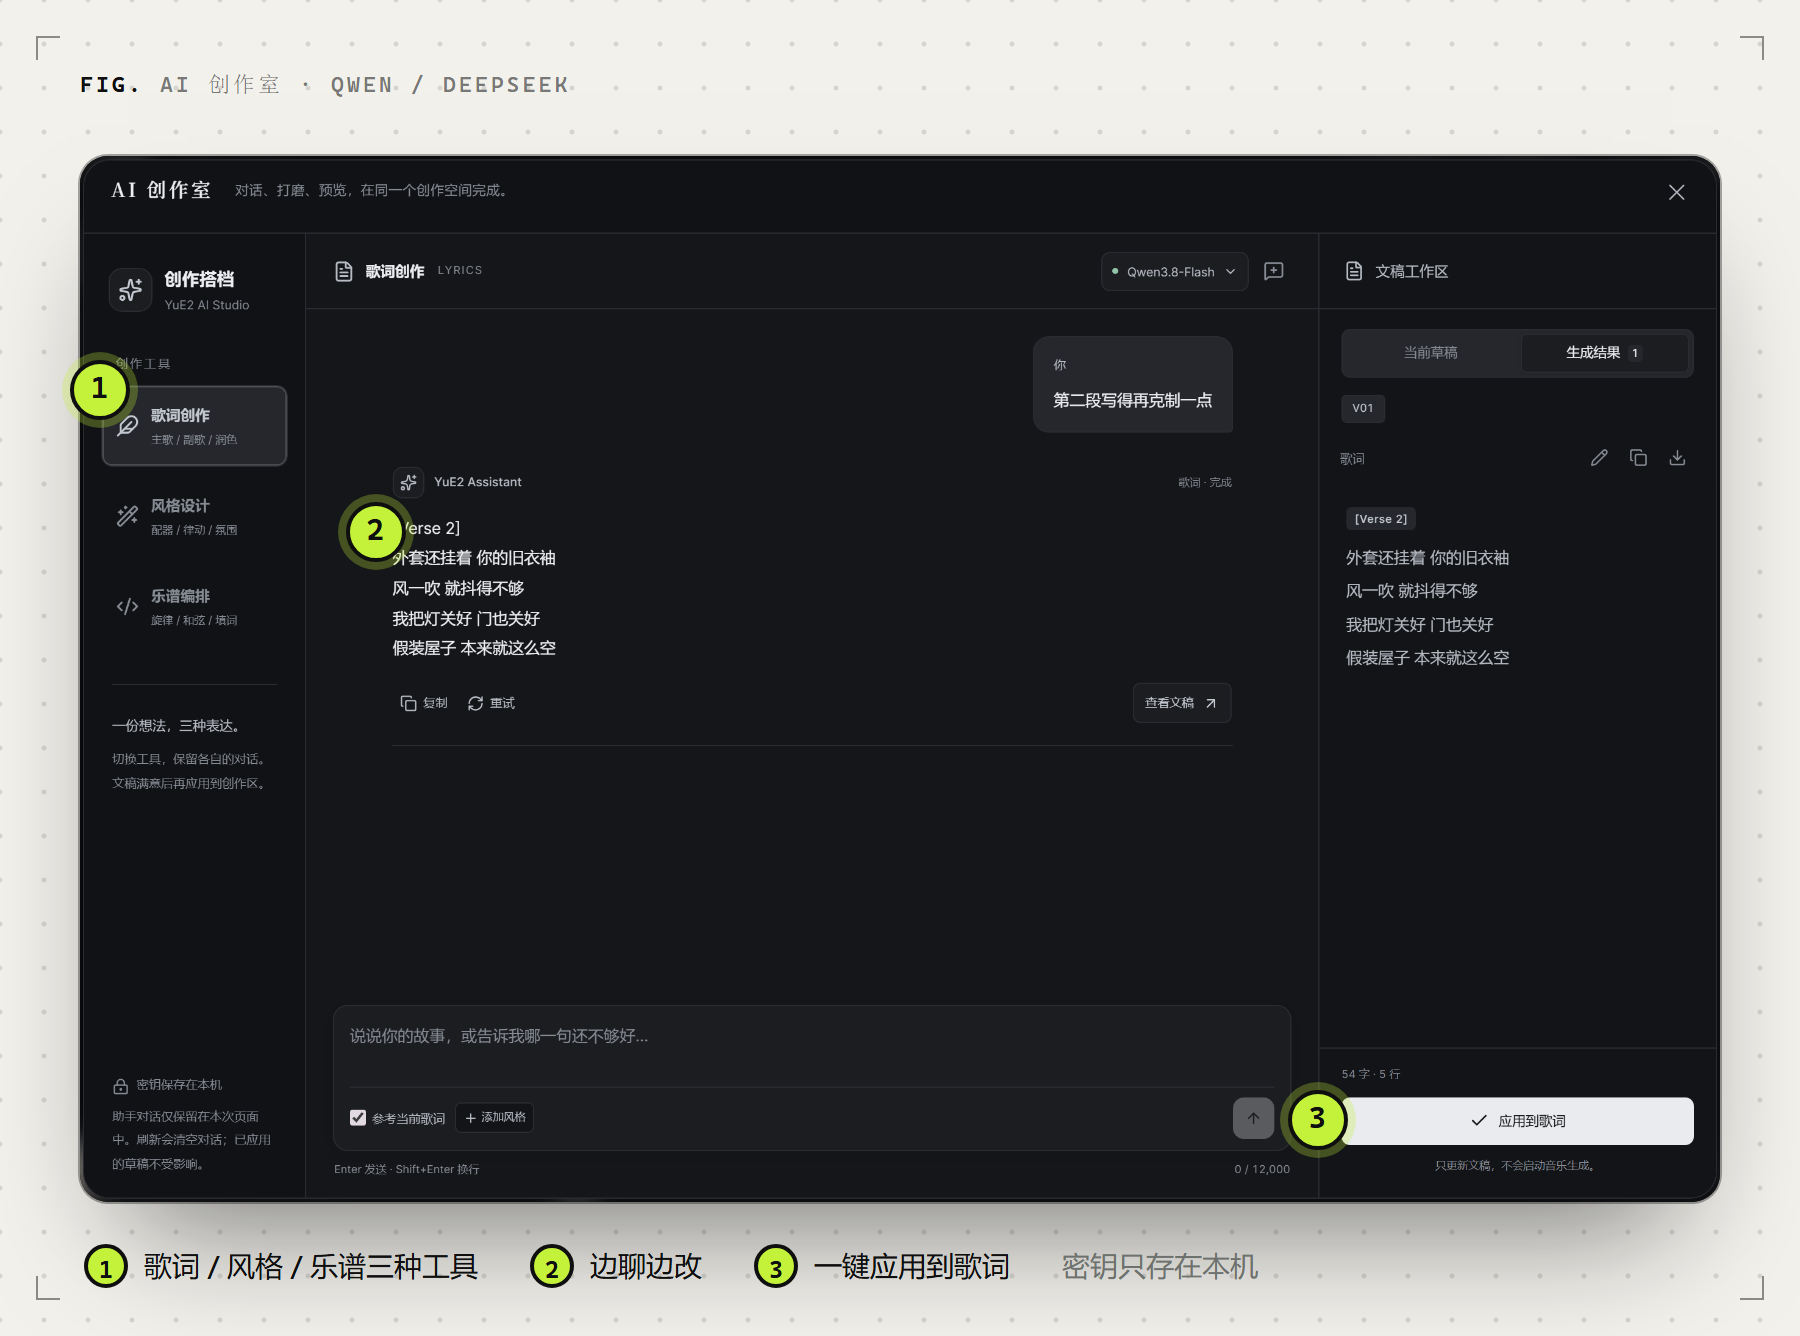Download the lyrics with the download icon
This screenshot has height=1336, width=1800.
tap(1677, 458)
